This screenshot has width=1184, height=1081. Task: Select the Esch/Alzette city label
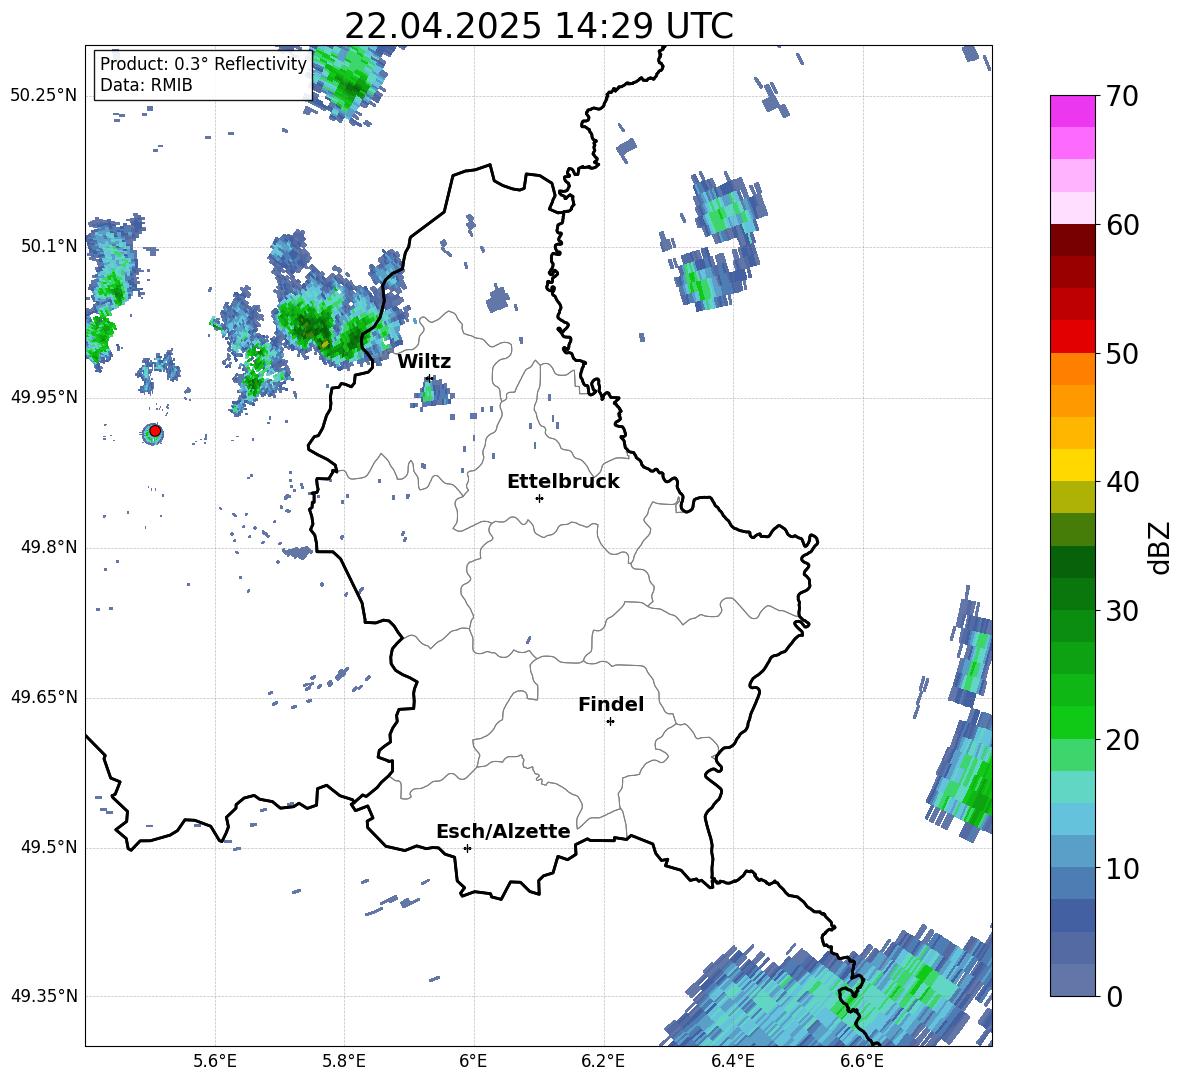pos(503,832)
